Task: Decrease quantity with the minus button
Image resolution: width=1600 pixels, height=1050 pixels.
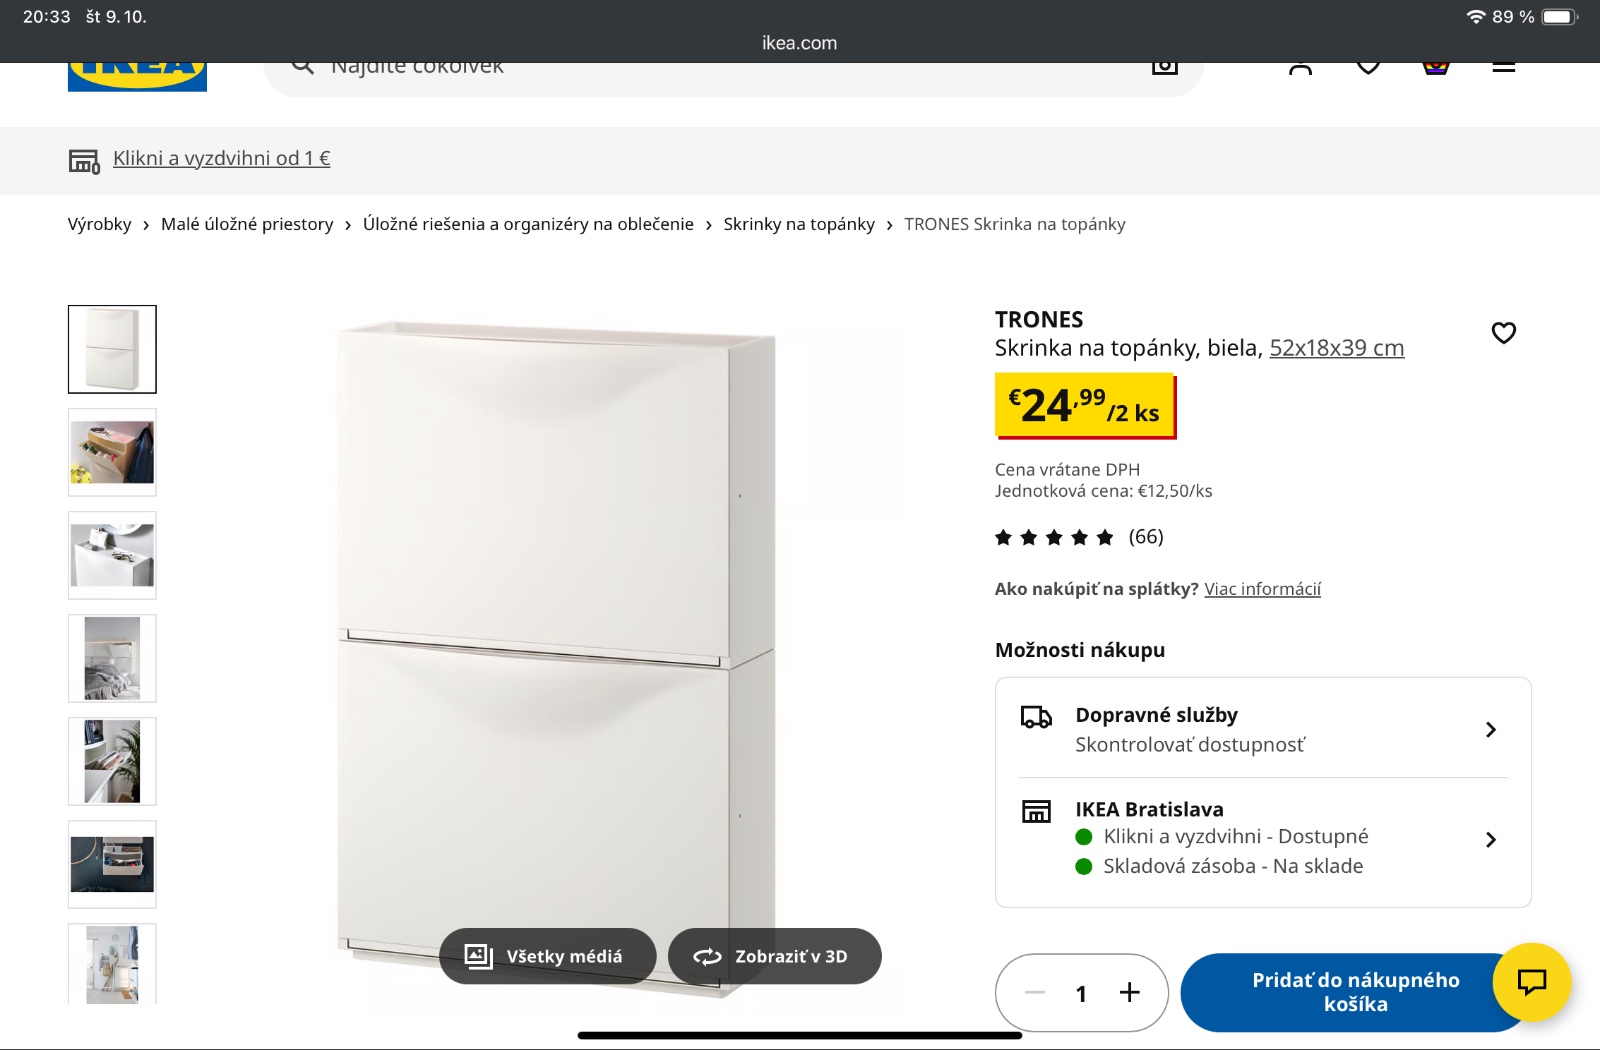Action: click(1035, 992)
